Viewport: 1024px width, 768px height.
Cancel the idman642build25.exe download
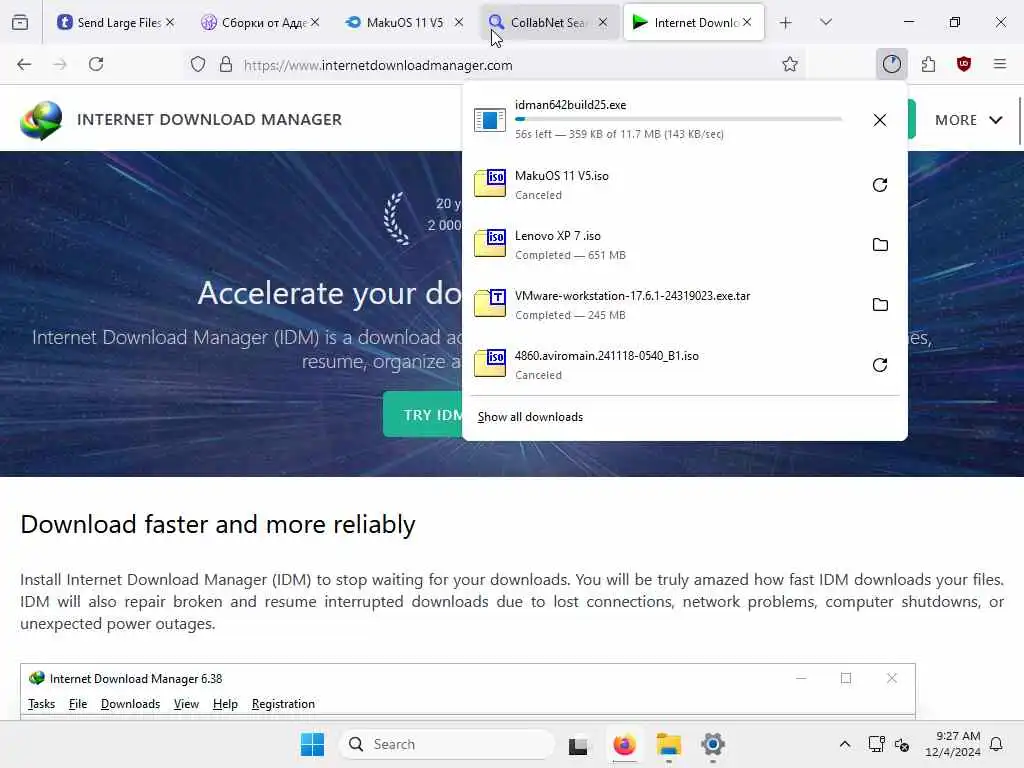880,120
